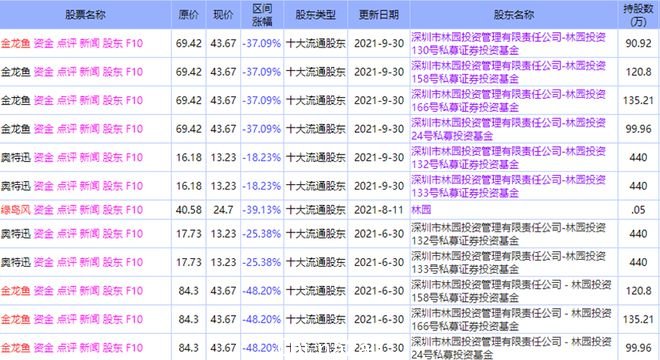Open 林园投资130号私募证券投资基金 shareholder link
Viewport: 660px width, 360px height.
point(508,44)
